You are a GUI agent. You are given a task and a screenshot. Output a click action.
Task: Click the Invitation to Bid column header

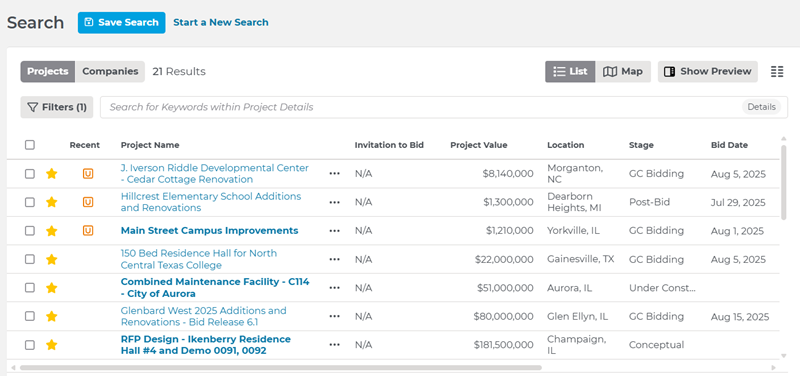(x=389, y=145)
